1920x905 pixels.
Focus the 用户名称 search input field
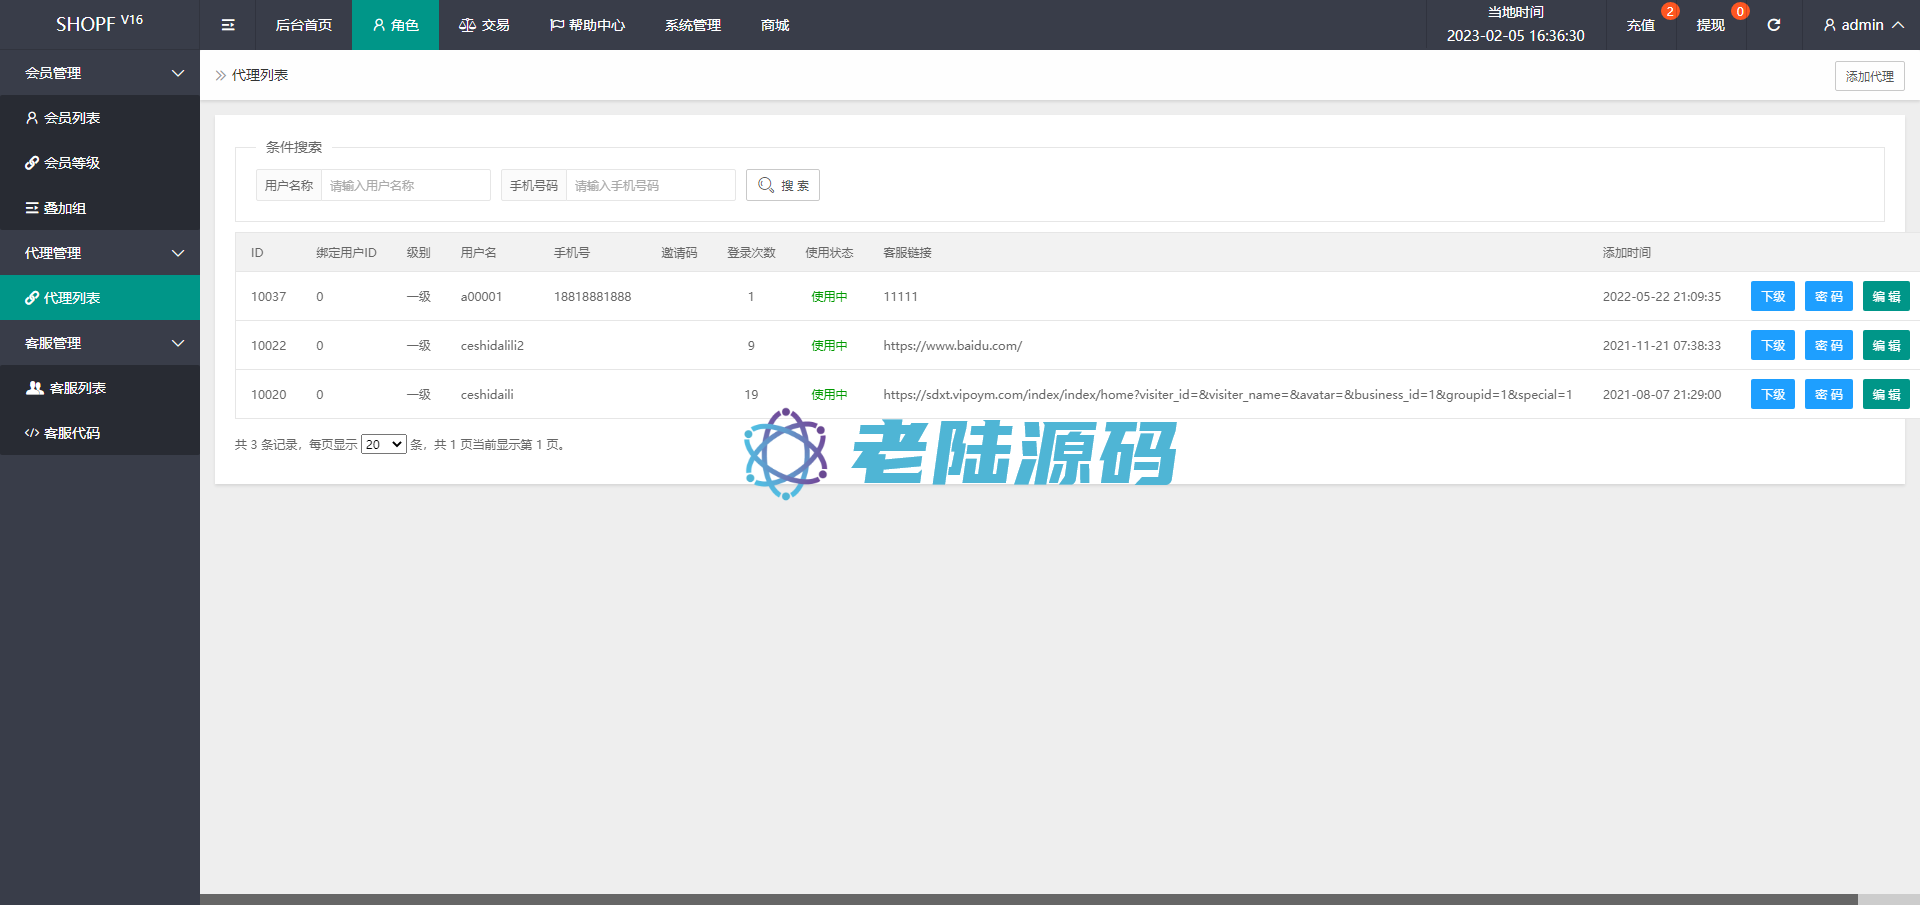[x=405, y=185]
